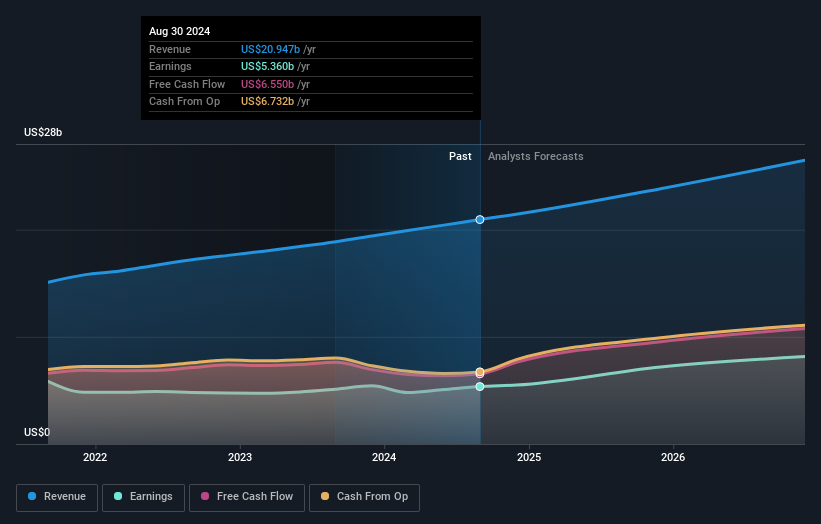Image resolution: width=821 pixels, height=524 pixels.
Task: Toggle the Revenue legend button
Action: [x=57, y=497]
